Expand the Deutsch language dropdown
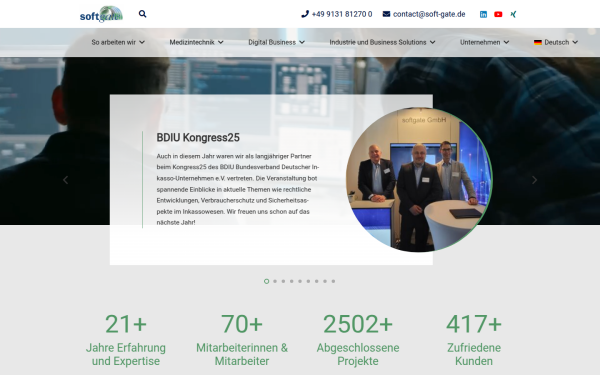Screen dimensions: 600x375 pyautogui.click(x=556, y=42)
